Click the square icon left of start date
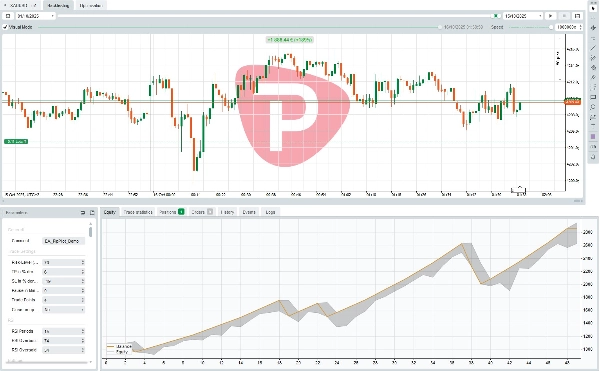Image resolution: width=600 pixels, height=371 pixels. point(8,16)
